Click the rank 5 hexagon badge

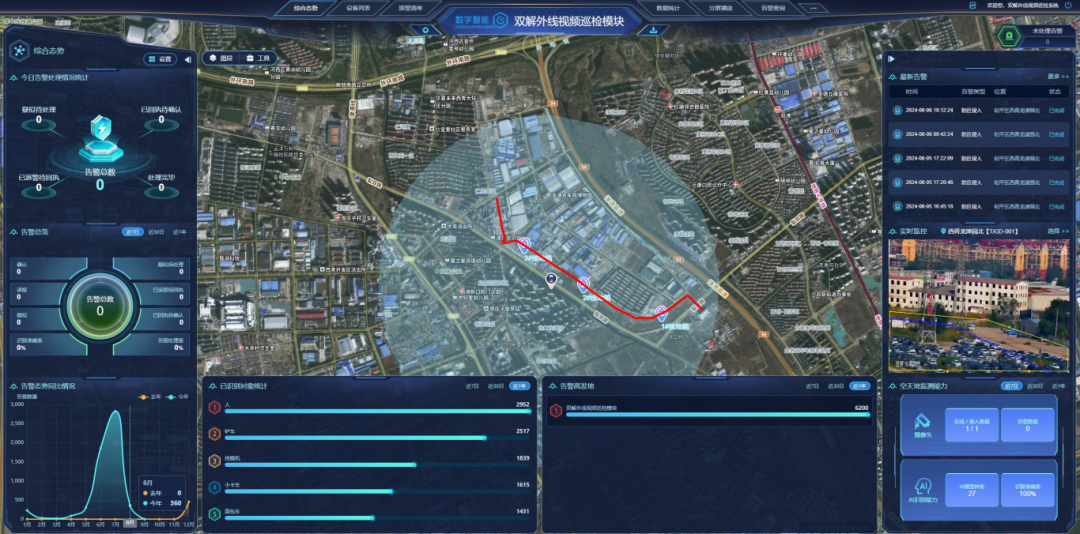pyautogui.click(x=215, y=514)
